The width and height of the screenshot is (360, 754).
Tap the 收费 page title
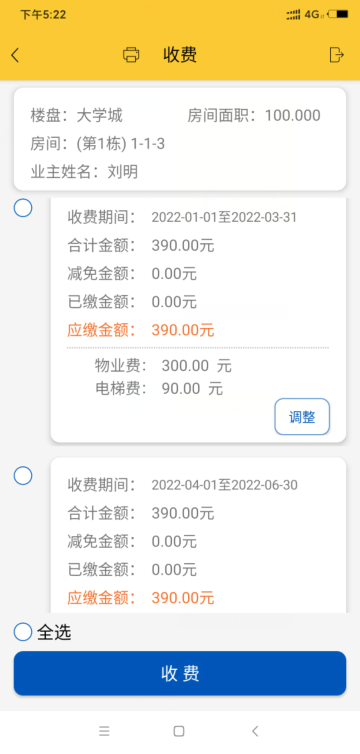(x=180, y=55)
